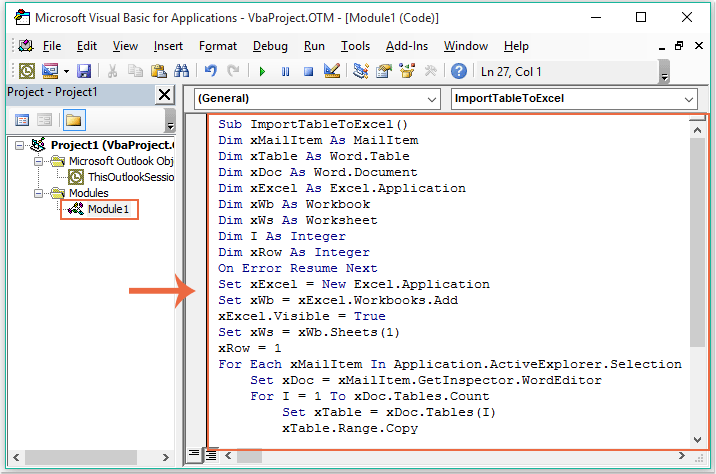The height and width of the screenshot is (474, 716).
Task: Select the Modules folder in tree
Action: tap(89, 193)
